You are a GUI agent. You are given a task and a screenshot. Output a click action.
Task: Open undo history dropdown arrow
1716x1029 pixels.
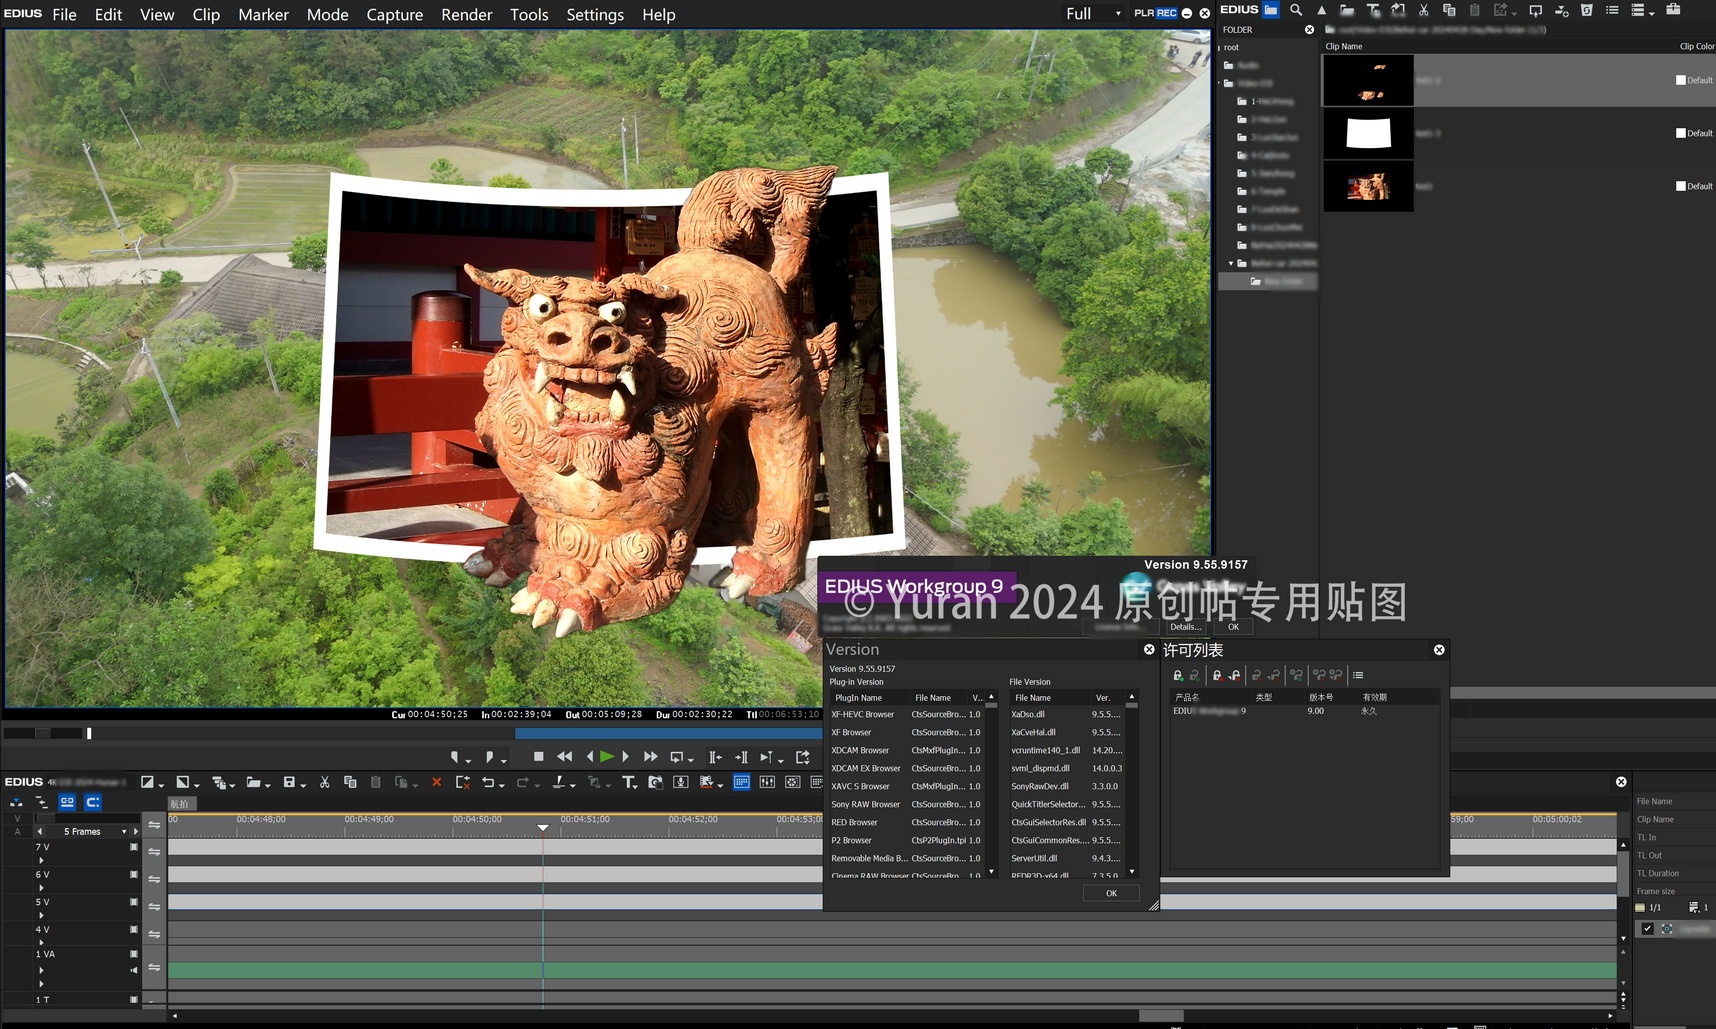click(x=503, y=785)
